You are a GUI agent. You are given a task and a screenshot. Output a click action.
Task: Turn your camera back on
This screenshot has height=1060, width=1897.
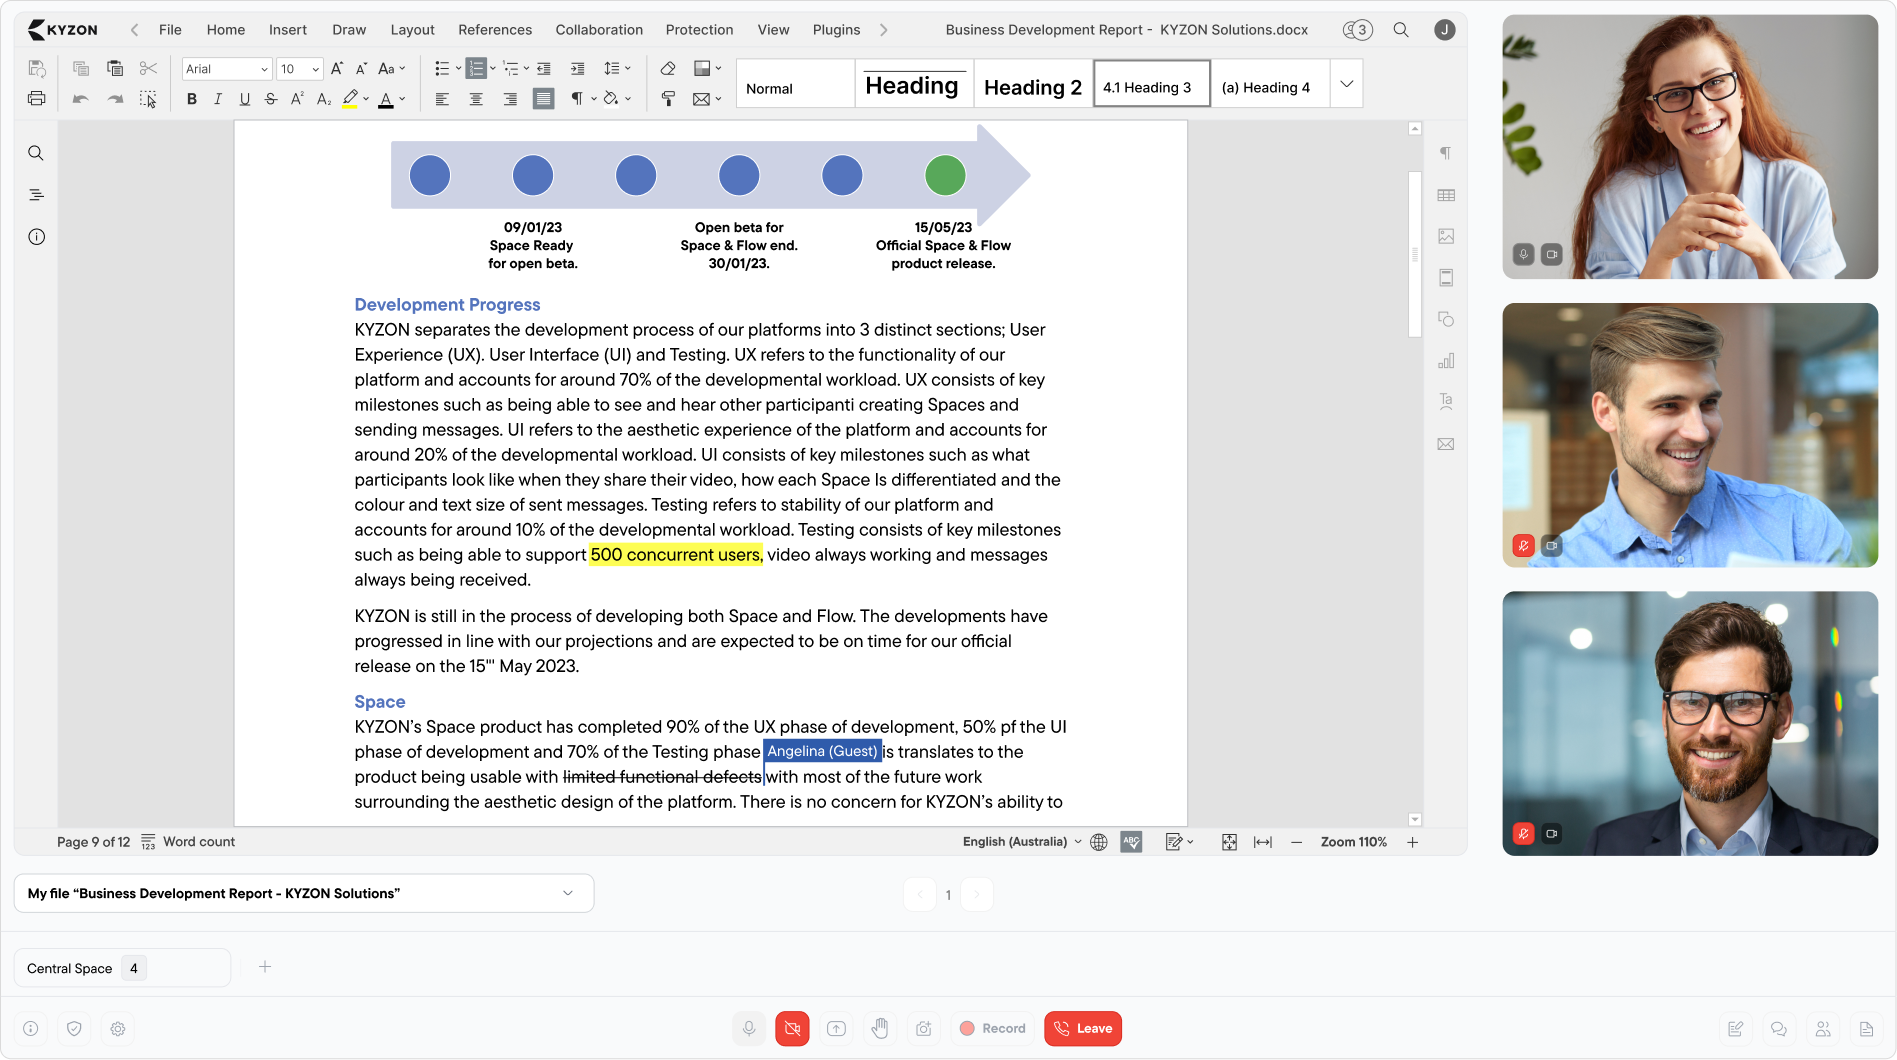point(792,1028)
